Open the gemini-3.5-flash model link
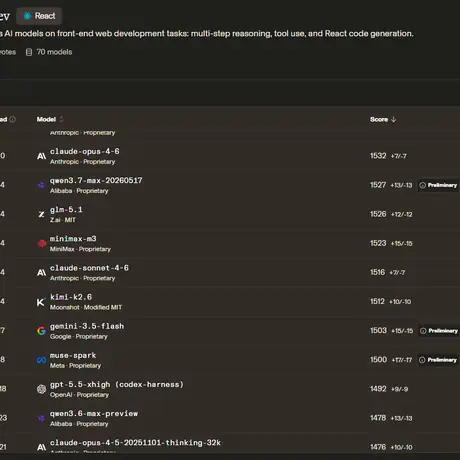Screen dimensions: 460x460 click(x=87, y=326)
